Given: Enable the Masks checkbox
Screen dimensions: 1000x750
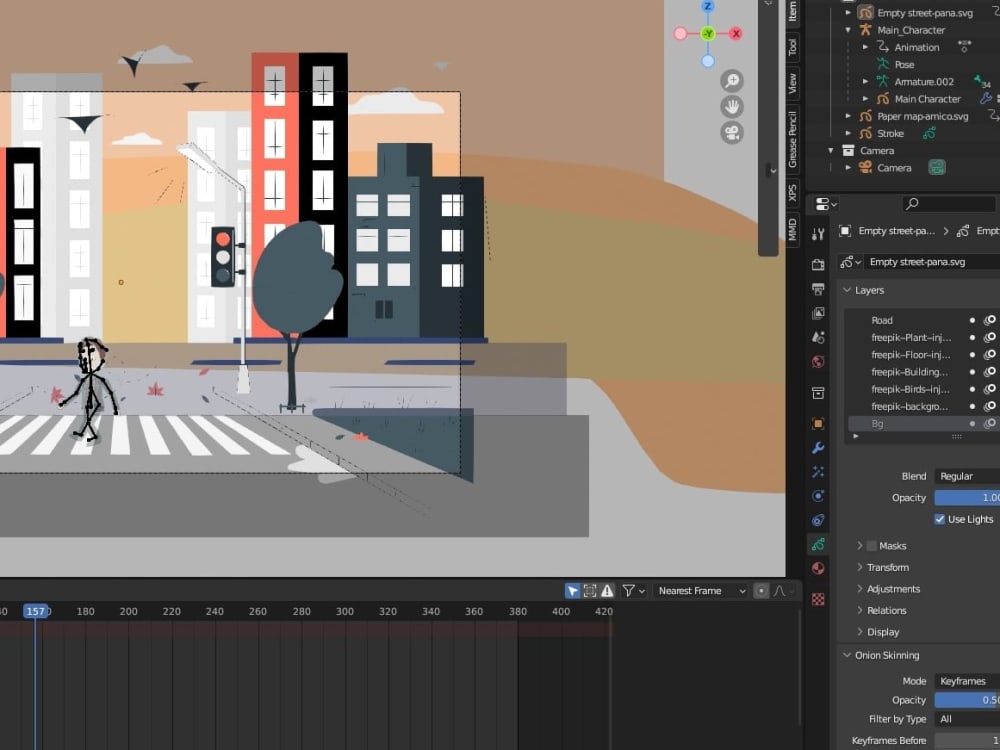Looking at the screenshot, I should [872, 546].
